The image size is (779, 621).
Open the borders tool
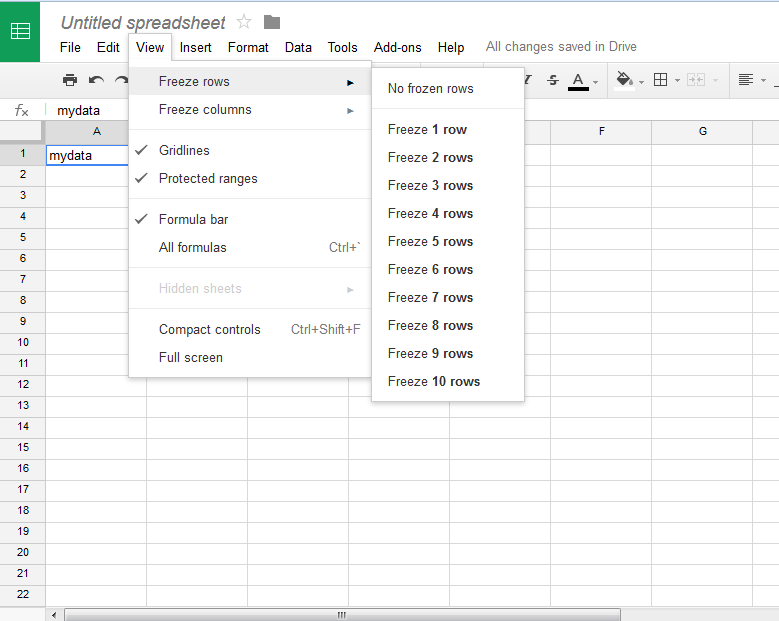pos(660,80)
